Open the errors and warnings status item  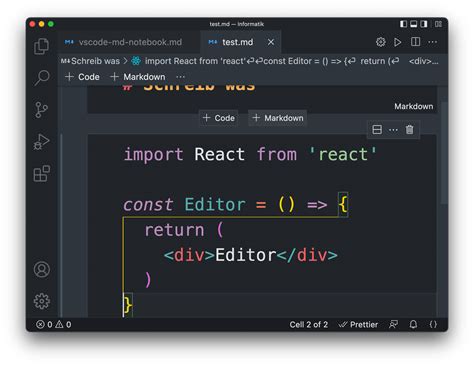click(x=53, y=324)
